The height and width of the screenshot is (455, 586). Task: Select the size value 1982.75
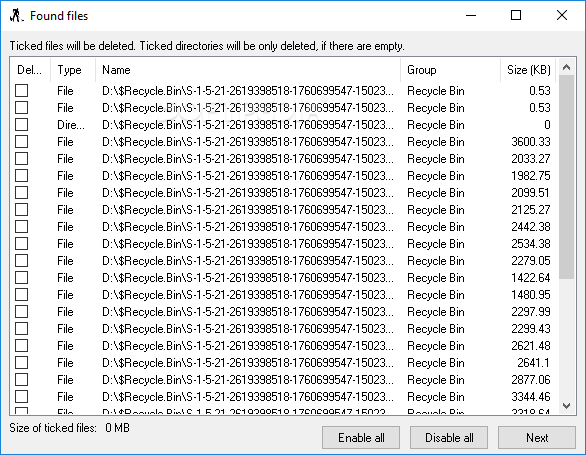click(531, 176)
